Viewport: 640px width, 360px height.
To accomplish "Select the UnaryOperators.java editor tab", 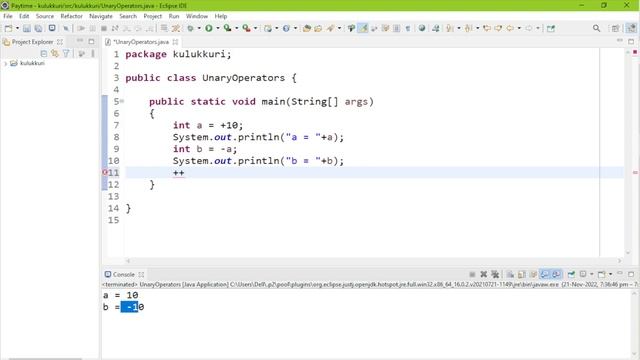I will (x=140, y=42).
